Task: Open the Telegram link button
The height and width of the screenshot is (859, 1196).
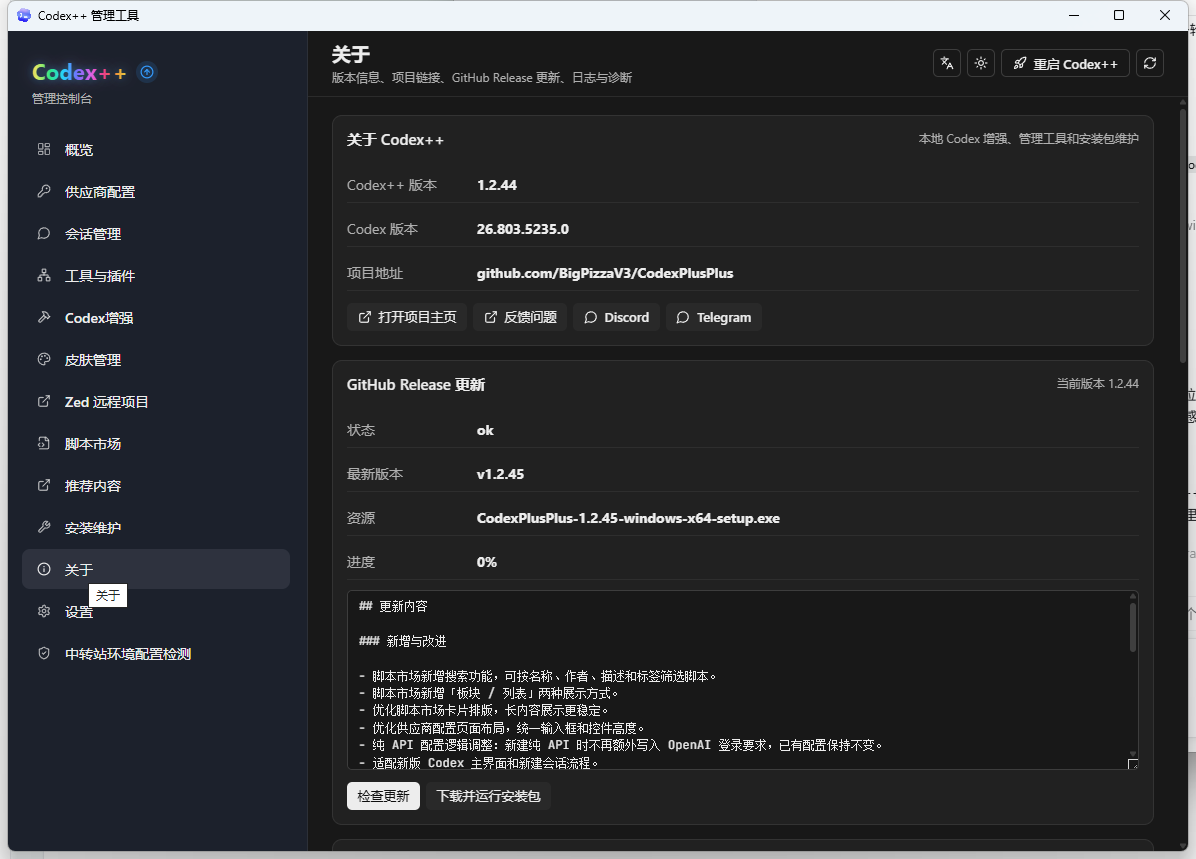Action: coord(713,317)
